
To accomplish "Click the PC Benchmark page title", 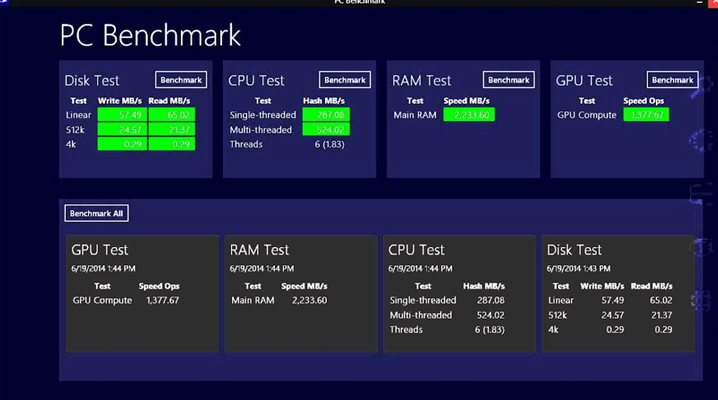I will (150, 35).
